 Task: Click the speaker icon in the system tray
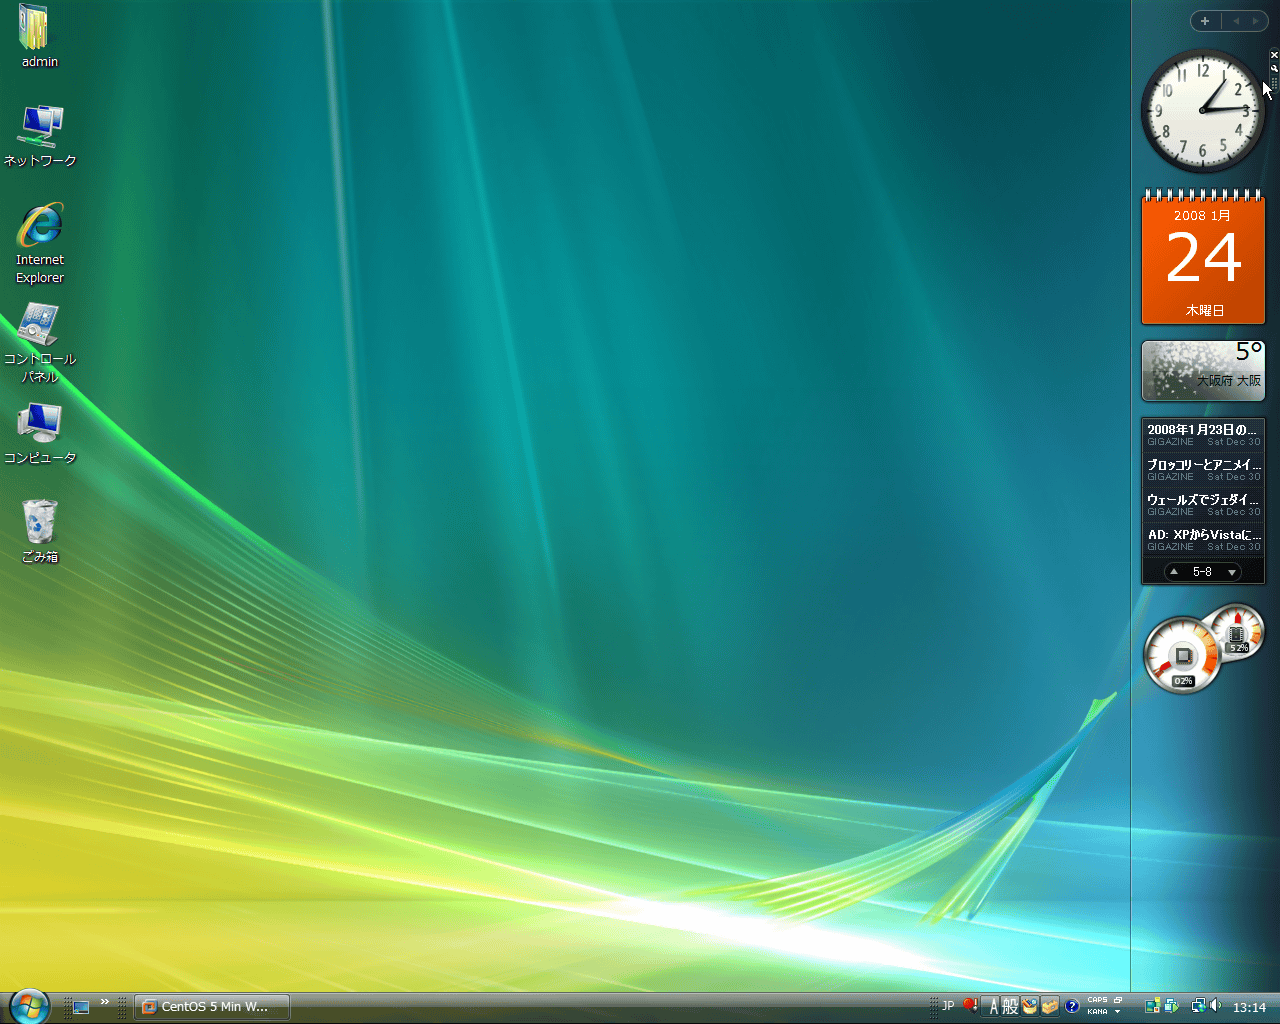1216,1006
